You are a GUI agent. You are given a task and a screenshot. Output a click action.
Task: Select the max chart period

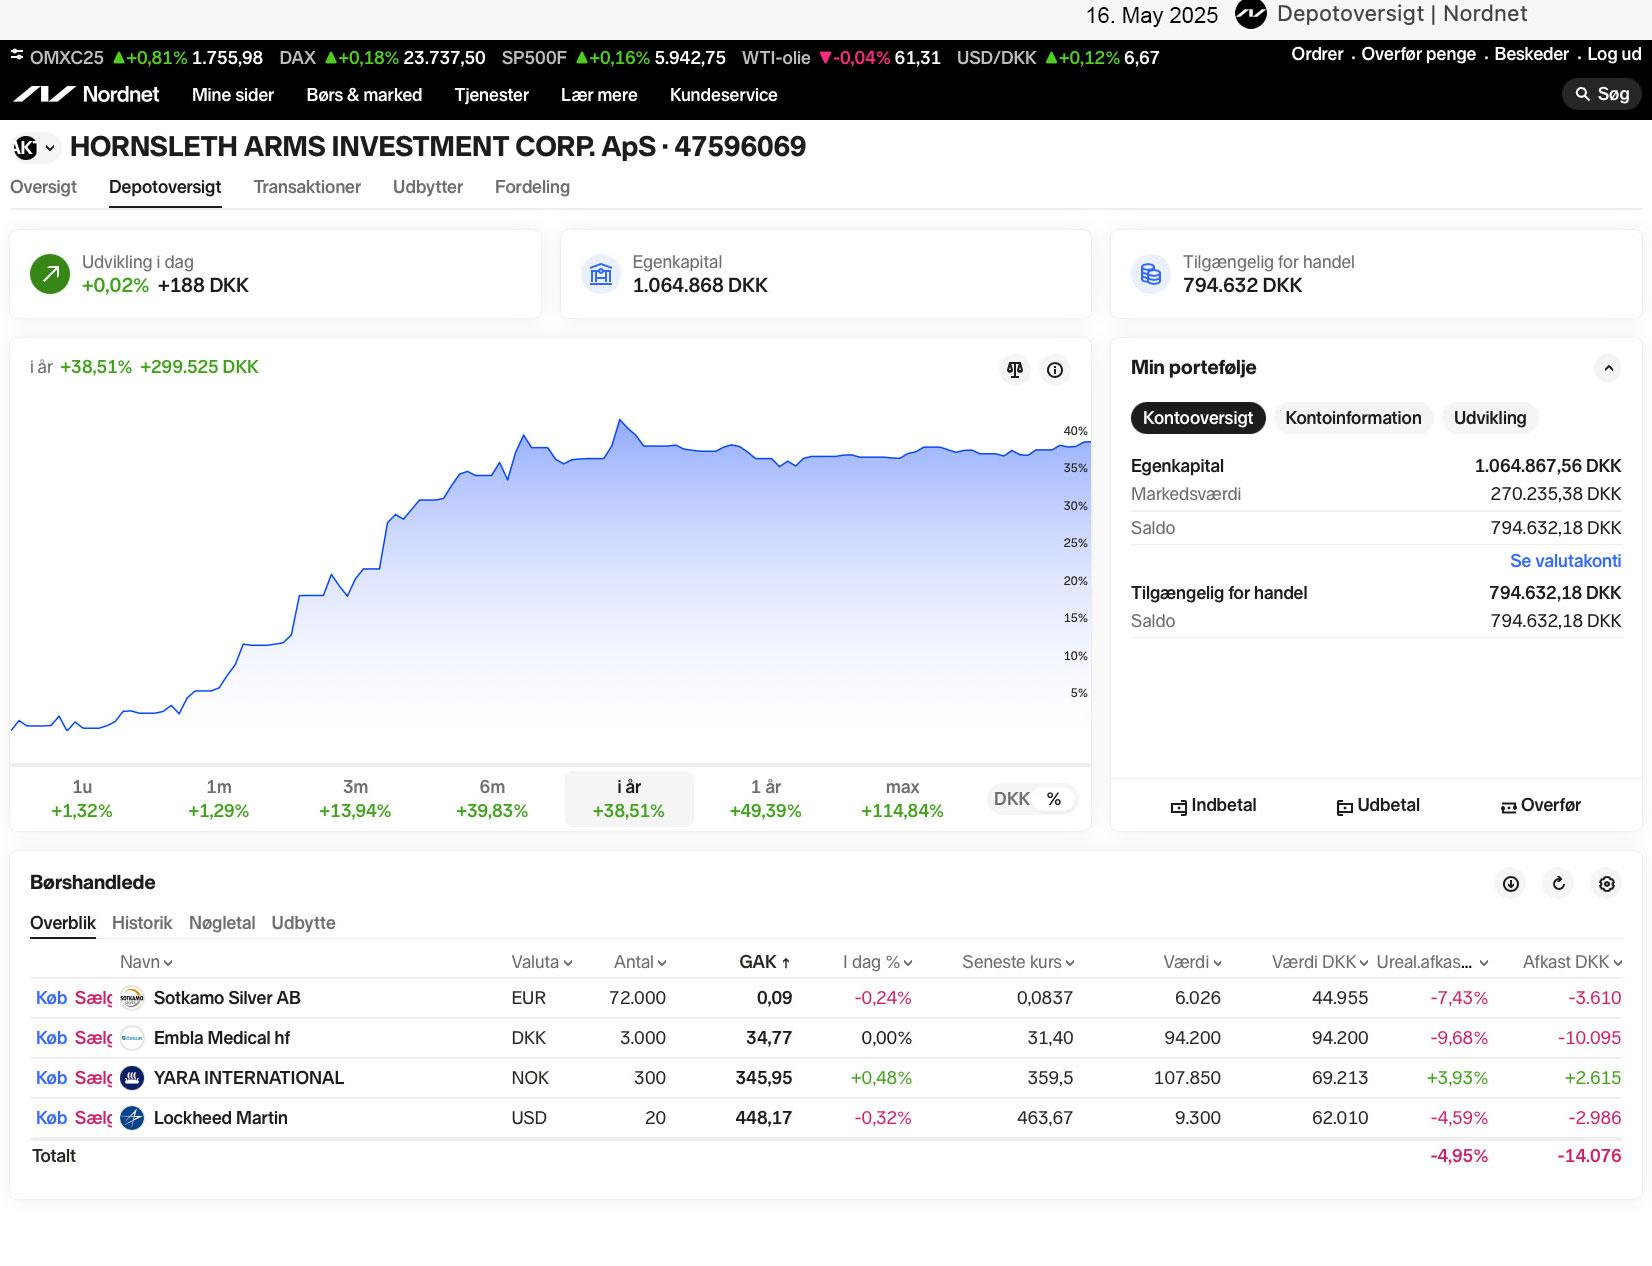pos(902,799)
